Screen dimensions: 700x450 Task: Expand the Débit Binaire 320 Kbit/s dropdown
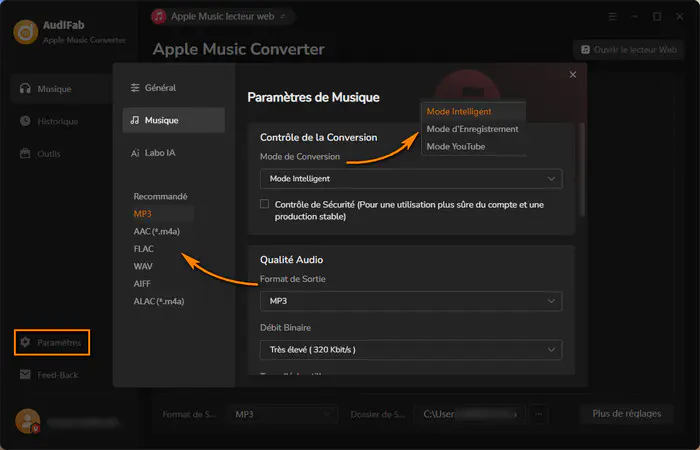pos(411,350)
